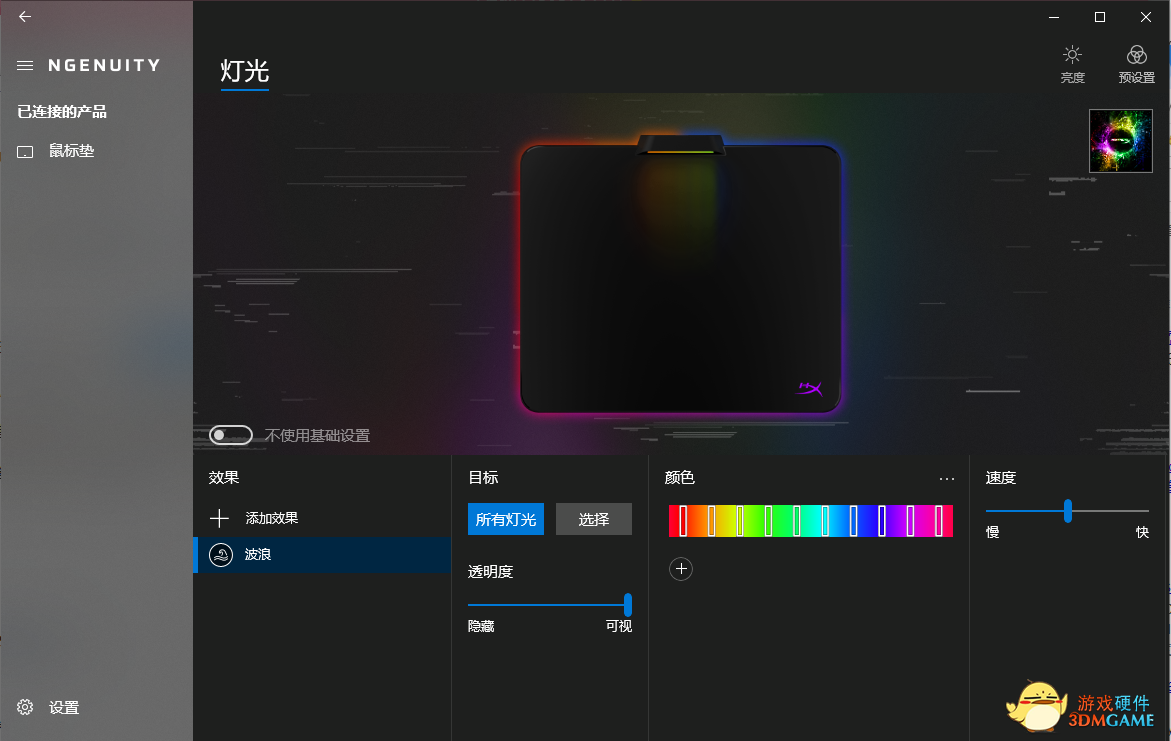The height and width of the screenshot is (741, 1171).
Task: Close the NGENUITY window
Action: (1146, 16)
